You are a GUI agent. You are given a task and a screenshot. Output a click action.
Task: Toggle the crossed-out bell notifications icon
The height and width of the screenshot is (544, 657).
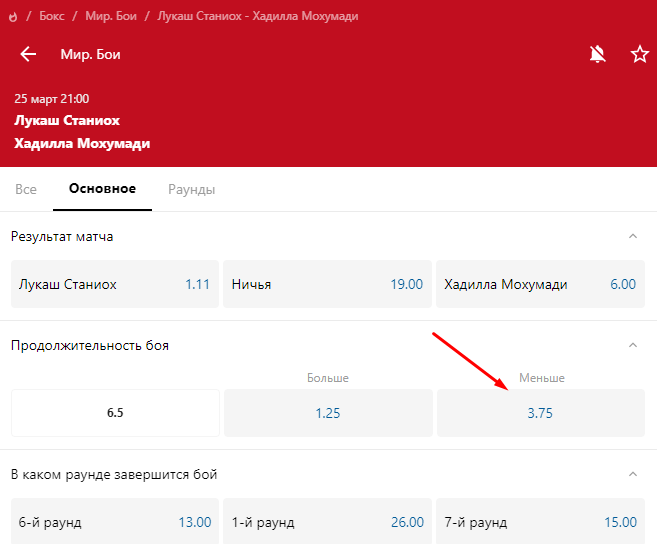[598, 54]
